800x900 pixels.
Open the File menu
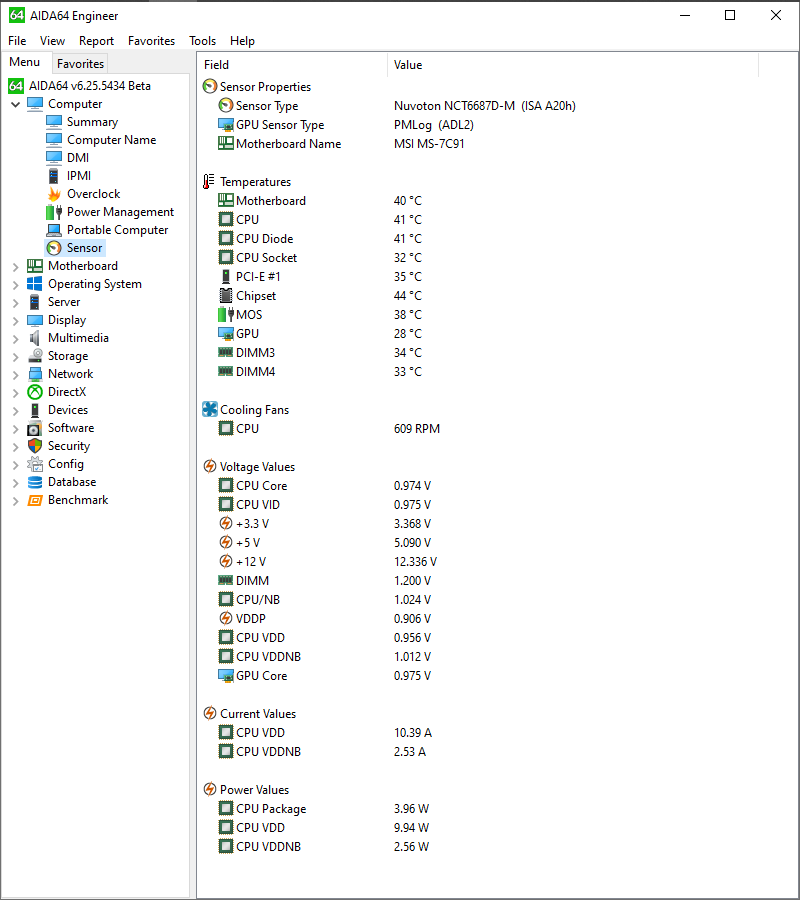[x=17, y=41]
